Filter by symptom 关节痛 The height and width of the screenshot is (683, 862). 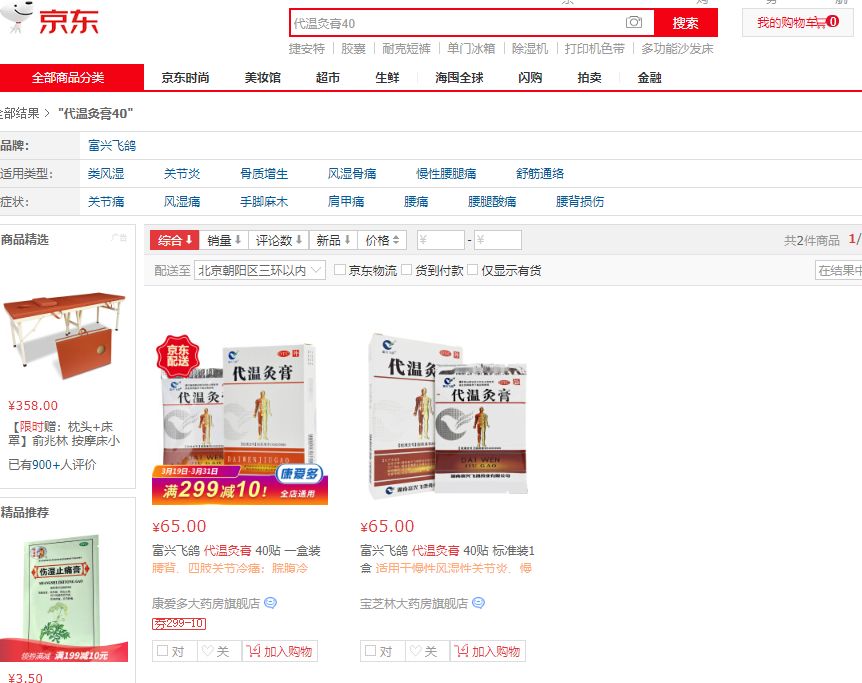(x=106, y=202)
